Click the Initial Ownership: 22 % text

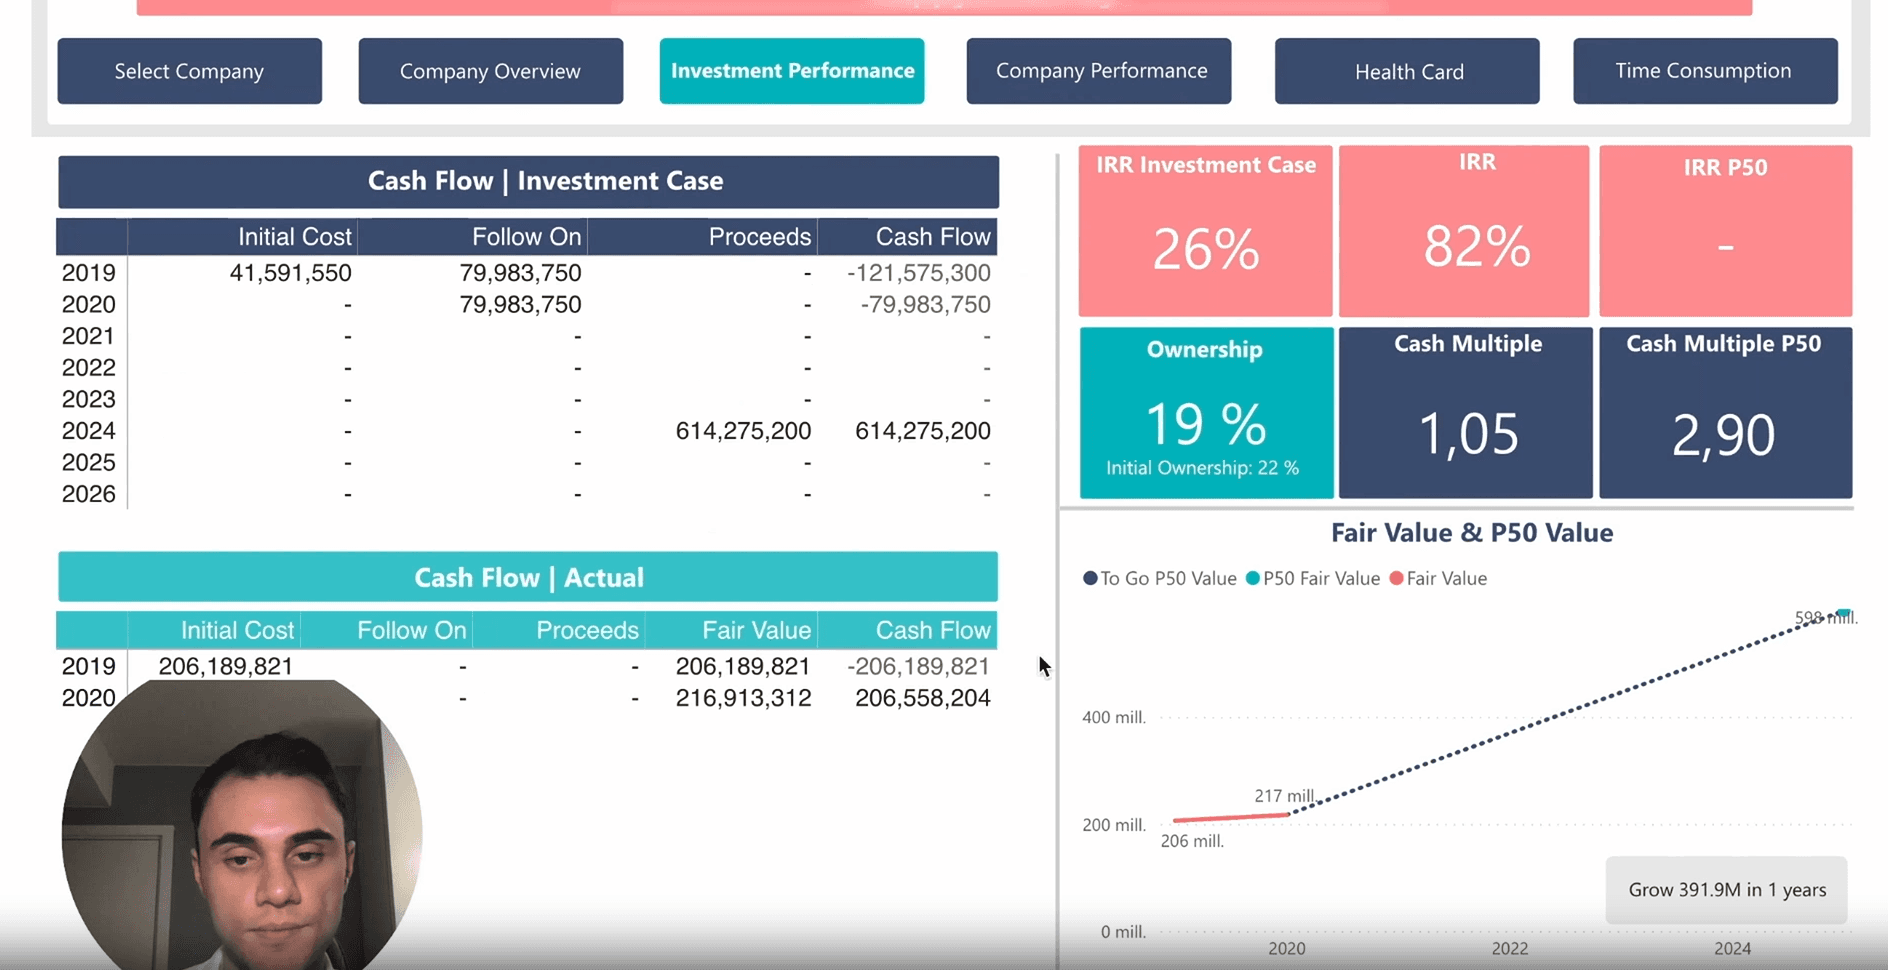point(1202,468)
